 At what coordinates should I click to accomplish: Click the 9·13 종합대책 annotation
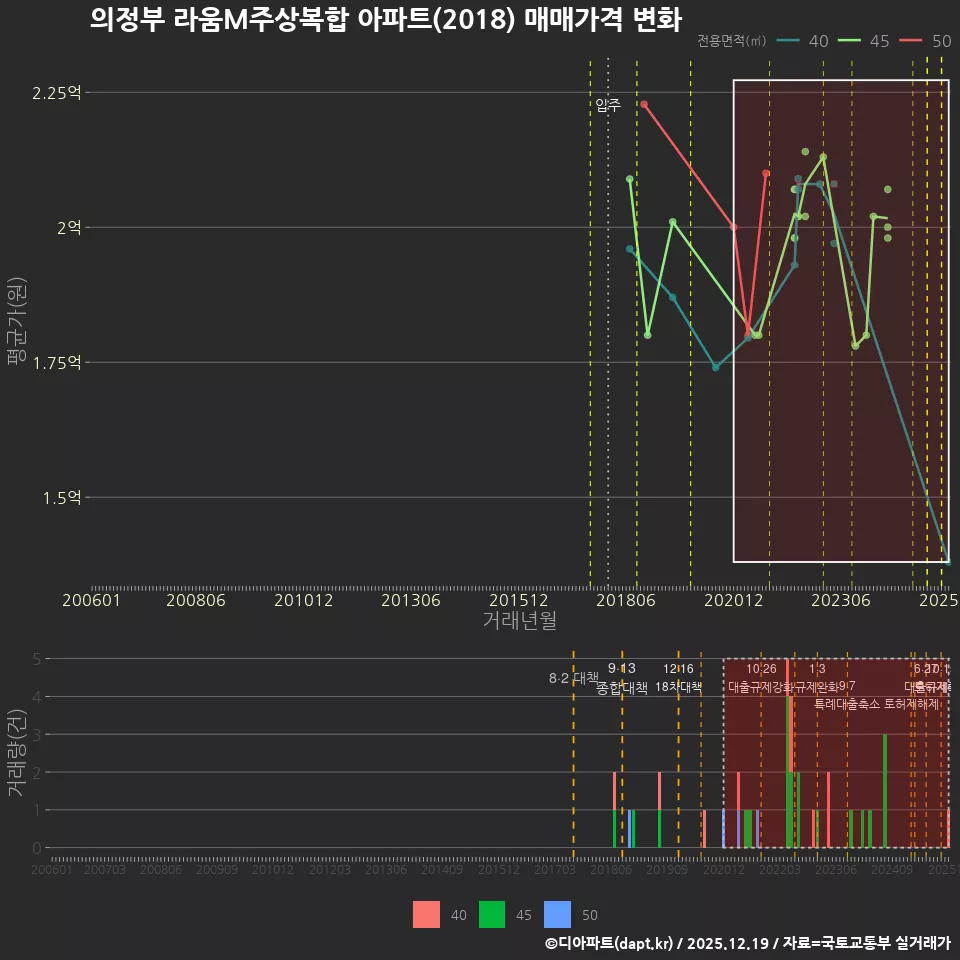click(620, 680)
